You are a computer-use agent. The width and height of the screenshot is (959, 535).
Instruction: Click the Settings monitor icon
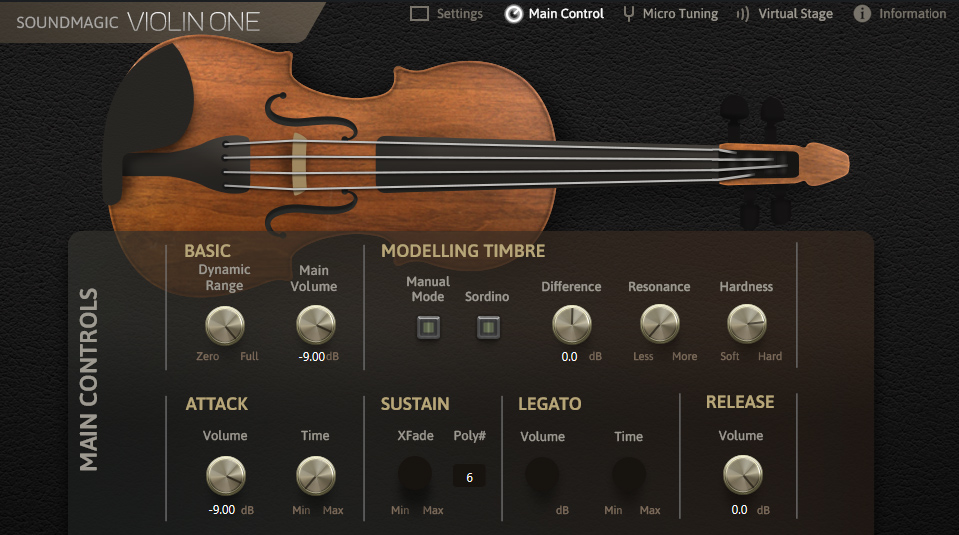pos(420,14)
